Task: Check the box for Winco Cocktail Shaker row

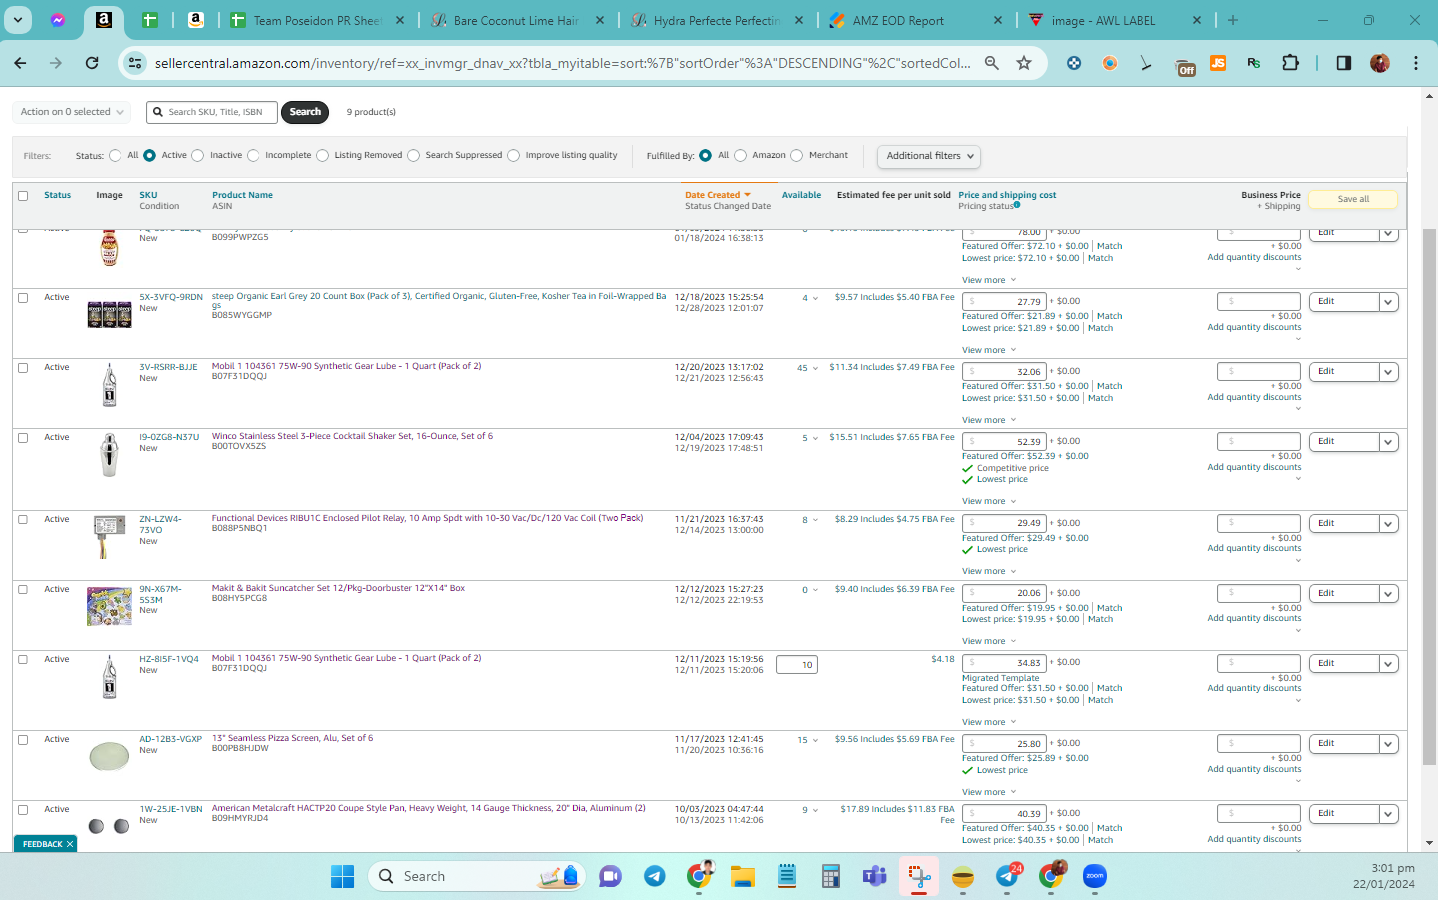Action: click(x=23, y=438)
